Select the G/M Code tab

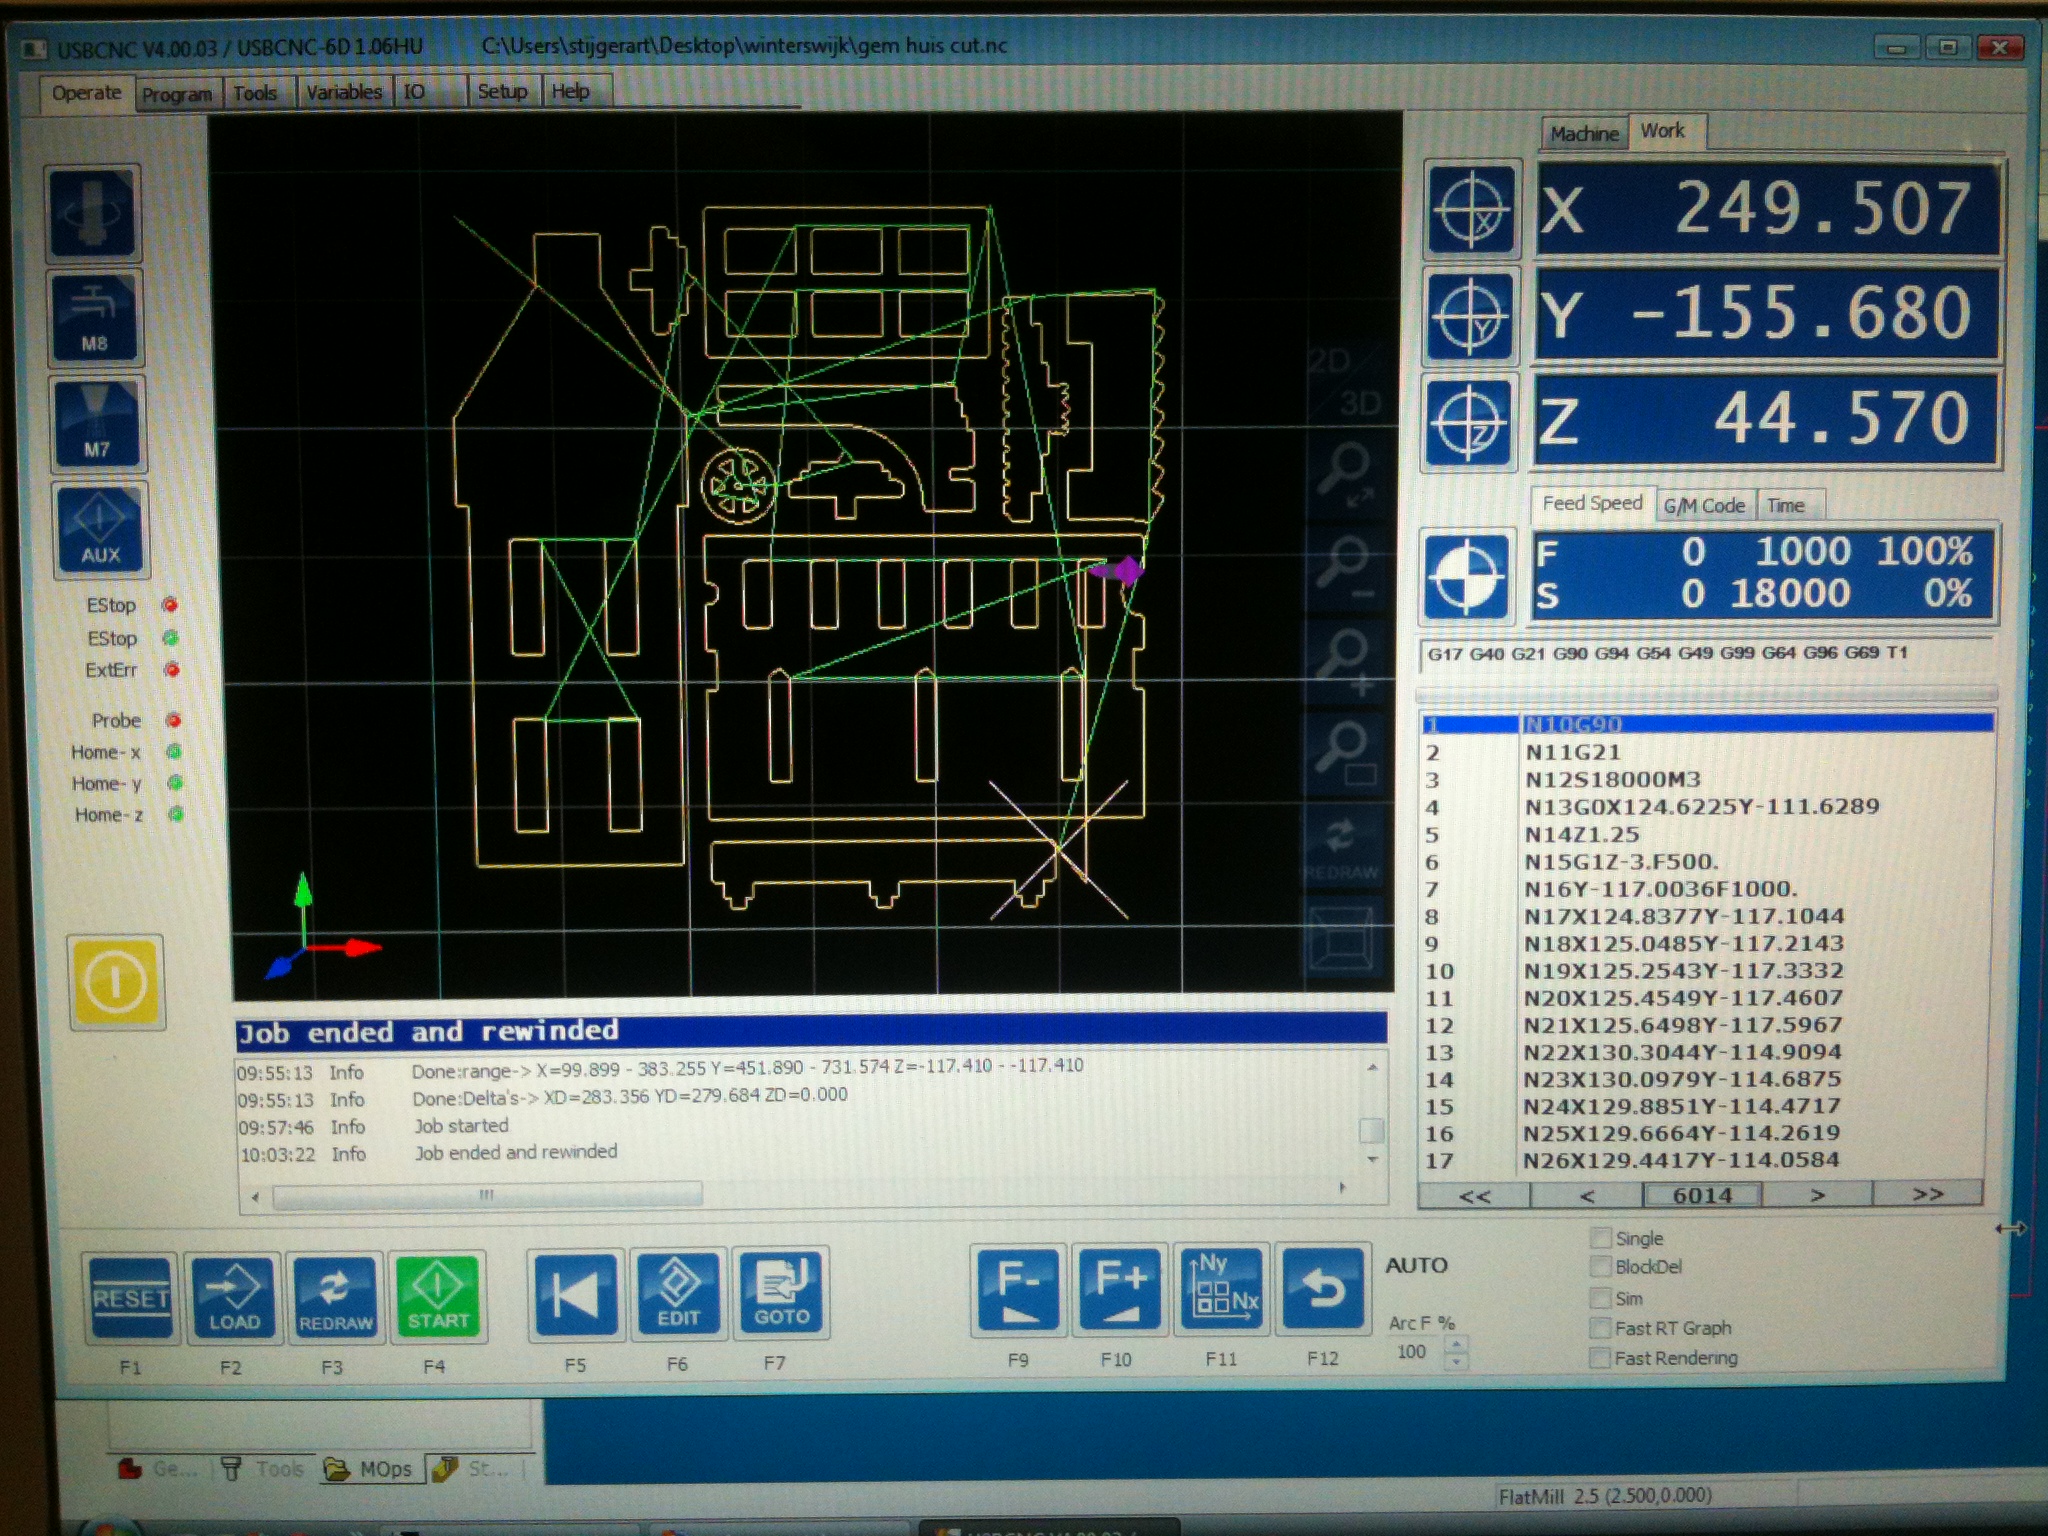pos(1704,506)
